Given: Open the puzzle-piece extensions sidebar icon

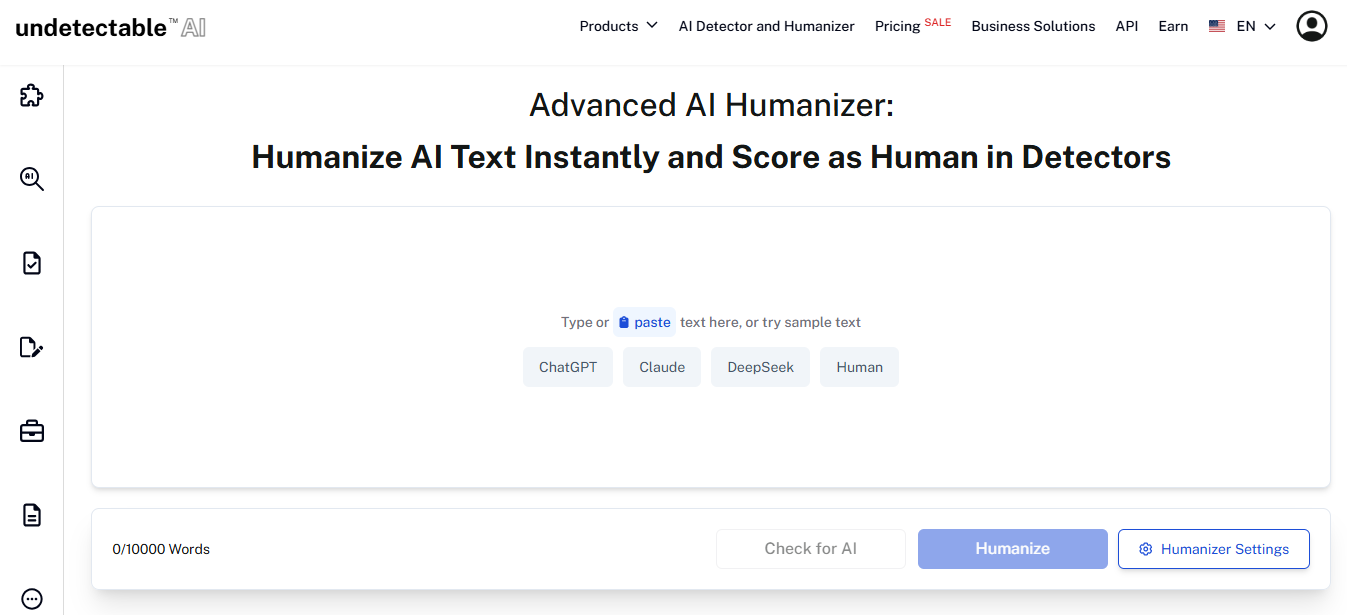Looking at the screenshot, I should click(x=32, y=96).
